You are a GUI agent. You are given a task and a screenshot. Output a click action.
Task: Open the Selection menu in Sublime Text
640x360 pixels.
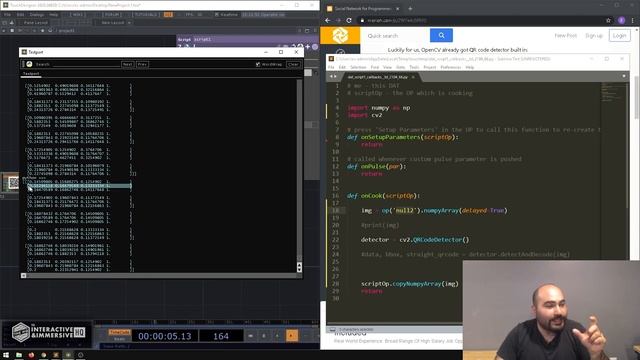[x=358, y=67]
